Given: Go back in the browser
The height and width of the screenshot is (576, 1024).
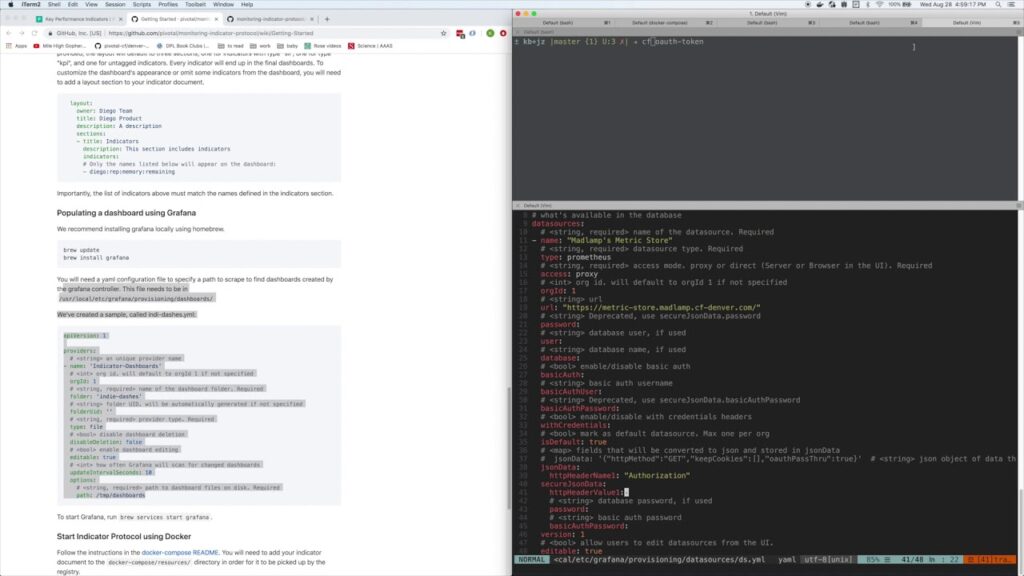Looking at the screenshot, I should click(x=8, y=33).
